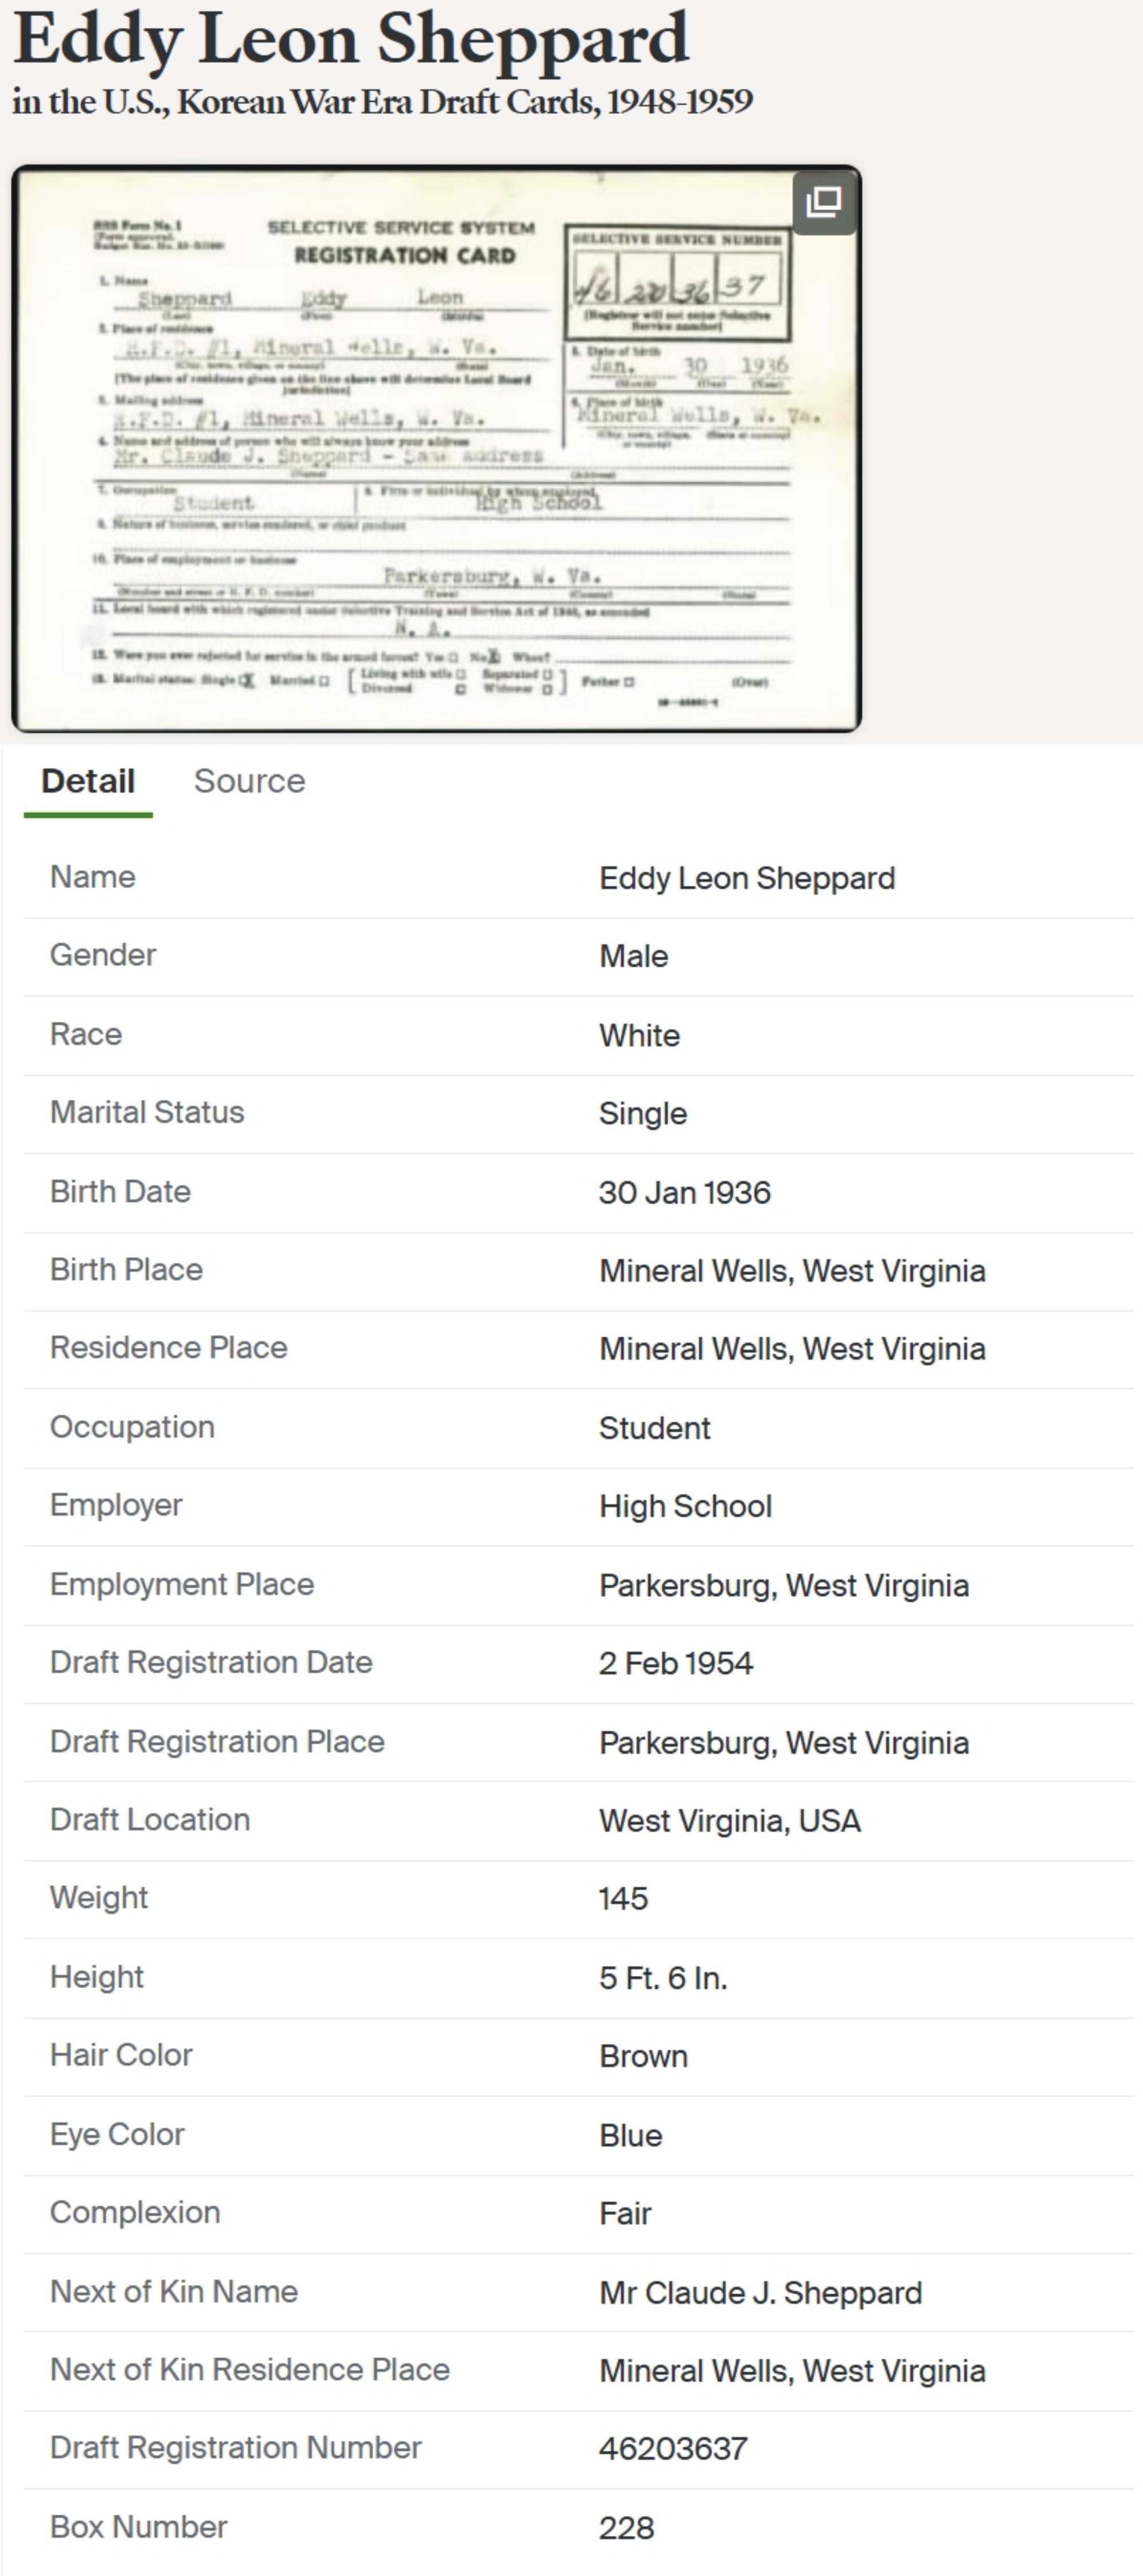Click the Next of Kin Residence Place label

[249, 2370]
